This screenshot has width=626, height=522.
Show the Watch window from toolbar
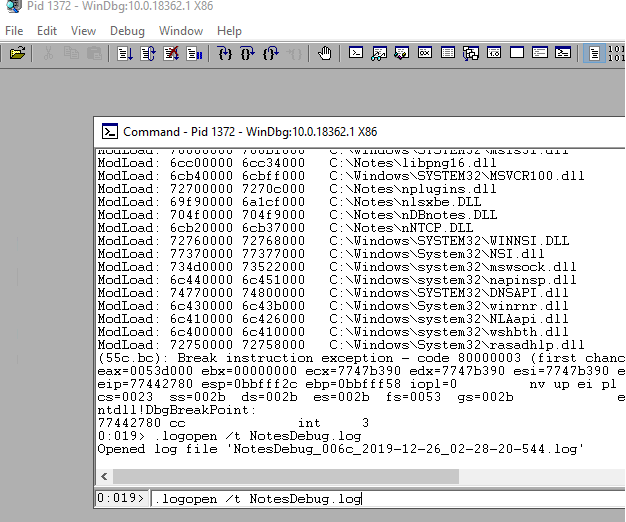379,53
